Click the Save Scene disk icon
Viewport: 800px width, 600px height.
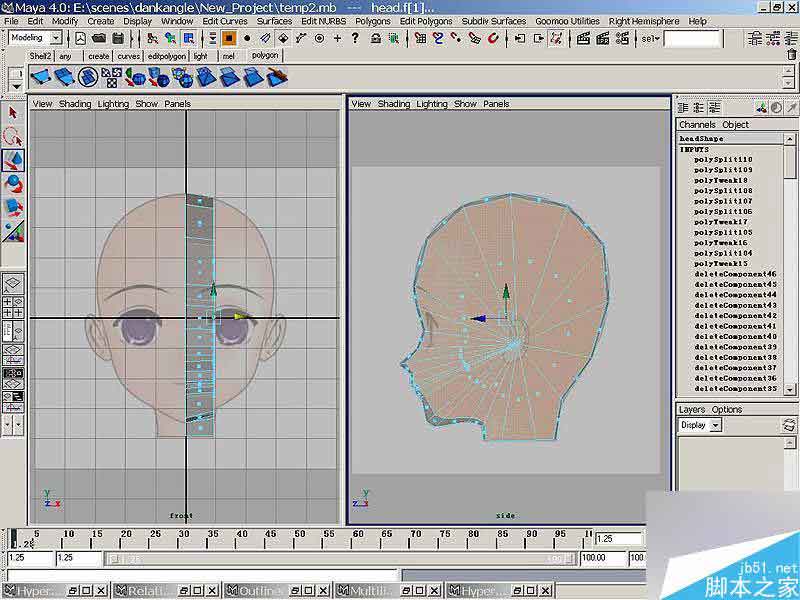pyautogui.click(x=120, y=38)
